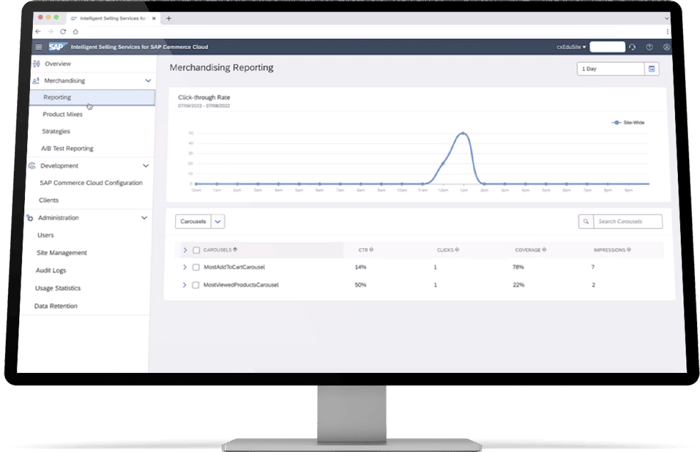This screenshot has height=452, width=700.
Task: Collapse the Merchandising section chevron
Action: [148, 81]
